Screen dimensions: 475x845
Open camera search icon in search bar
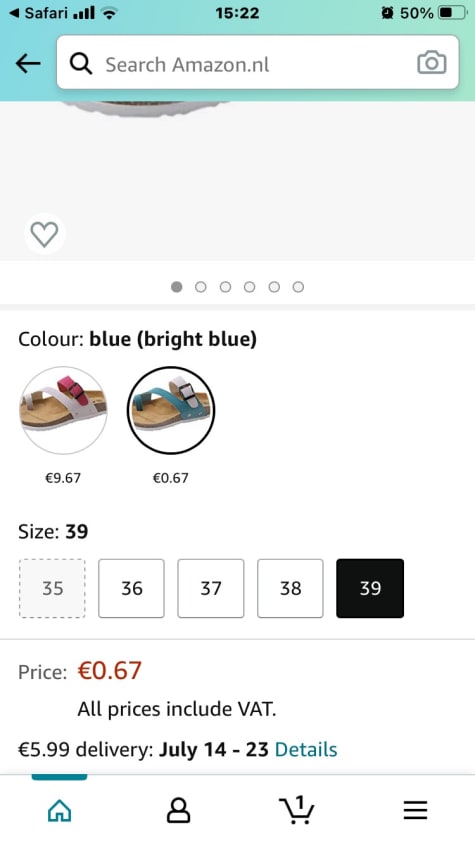[432, 63]
